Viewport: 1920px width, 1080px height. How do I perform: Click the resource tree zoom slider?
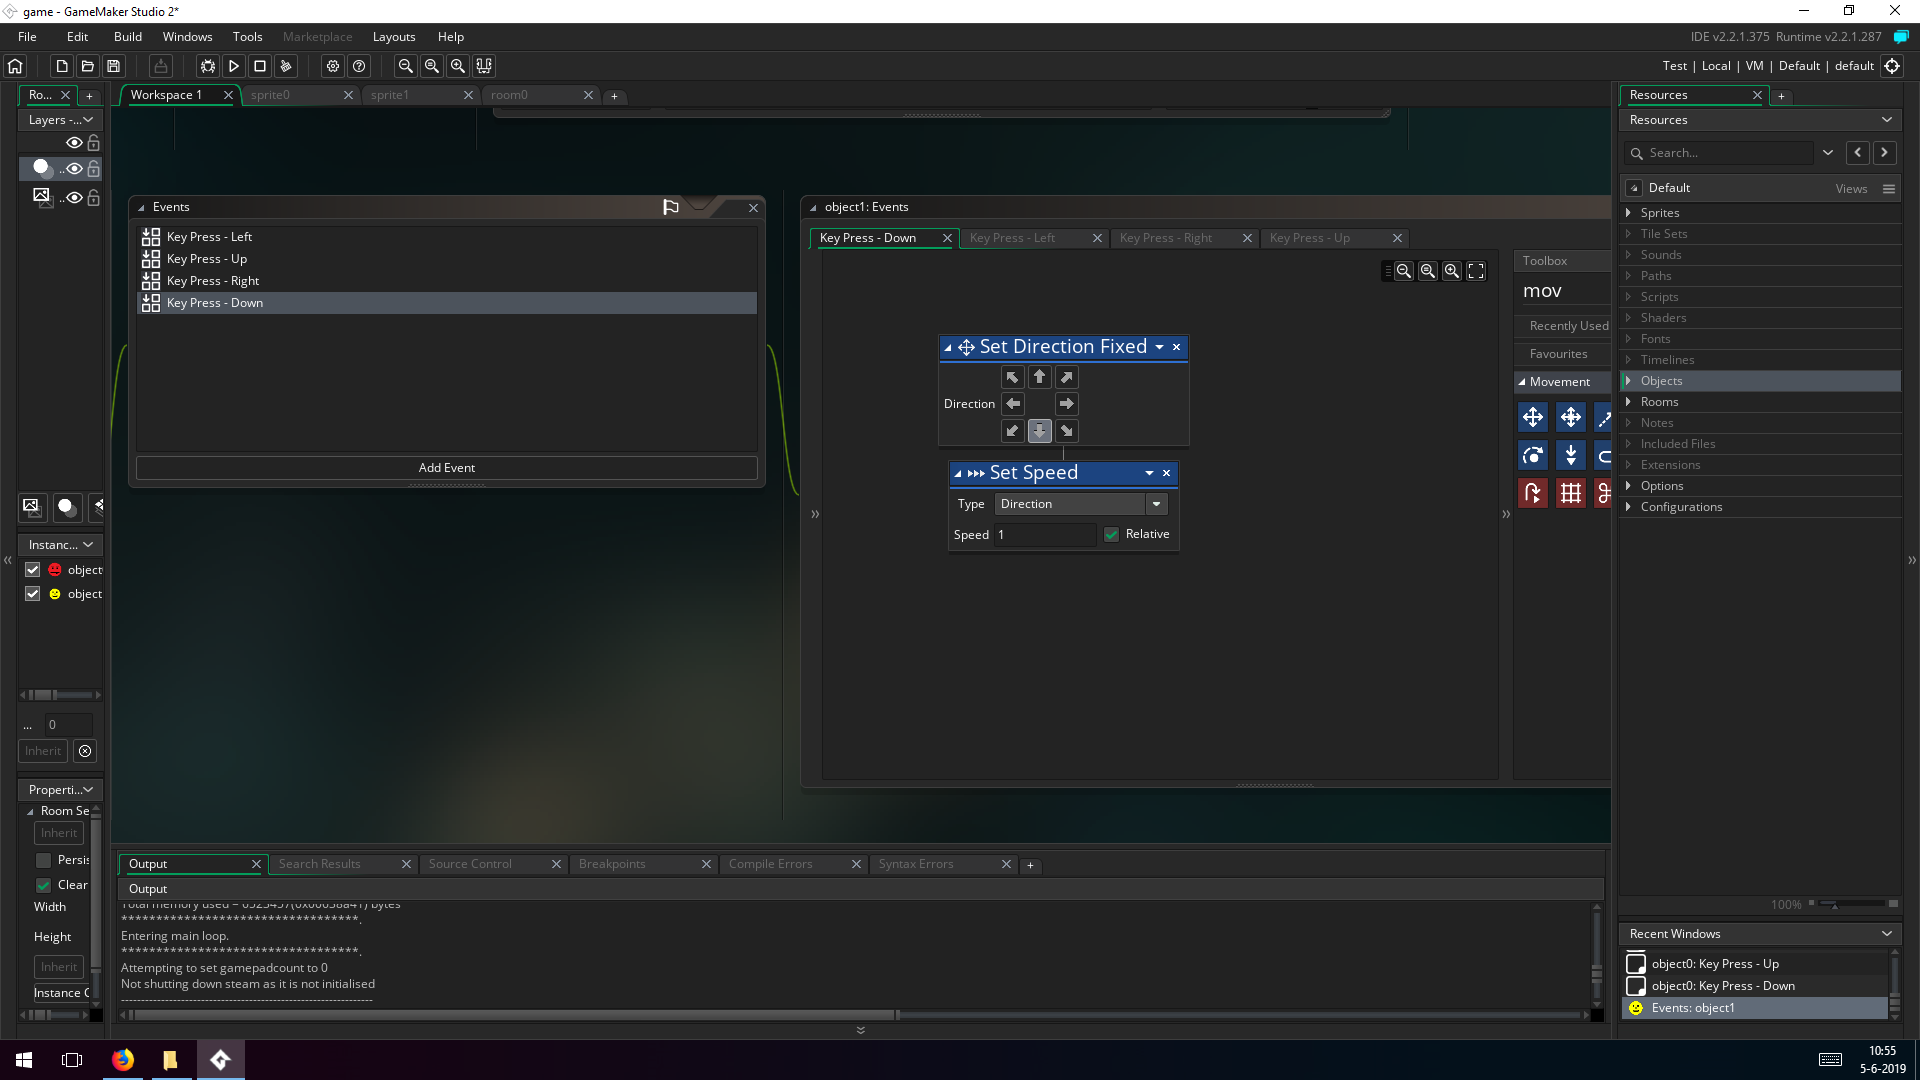(1835, 904)
